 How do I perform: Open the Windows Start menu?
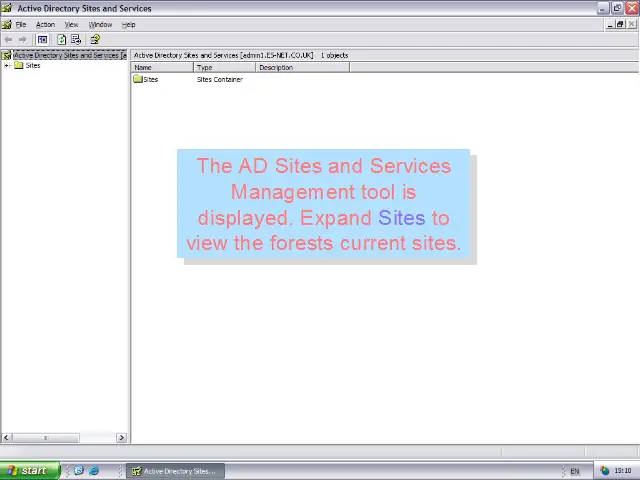(30, 471)
